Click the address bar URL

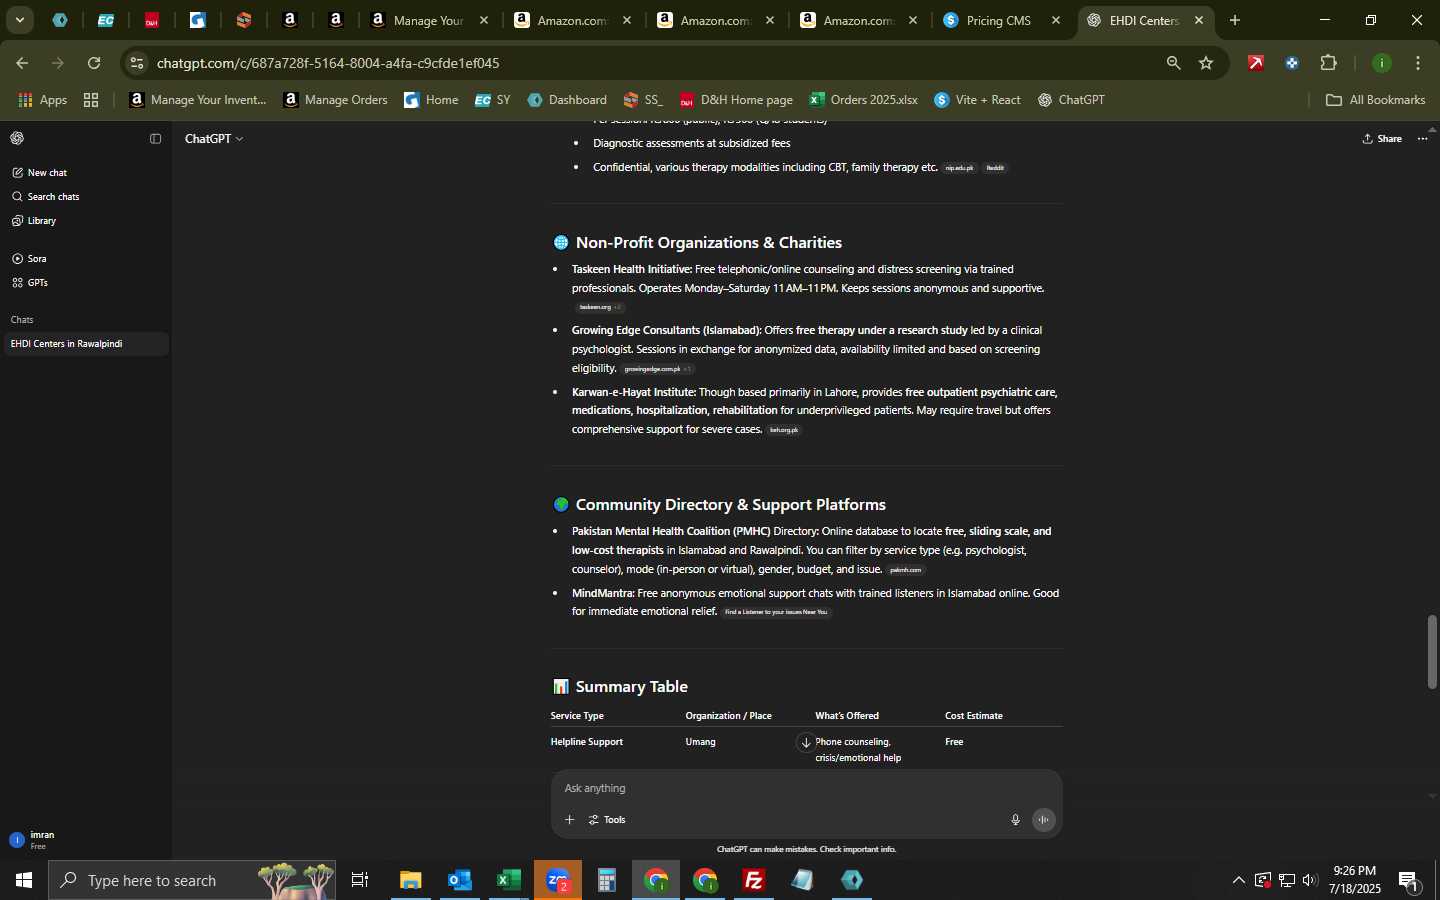(328, 63)
